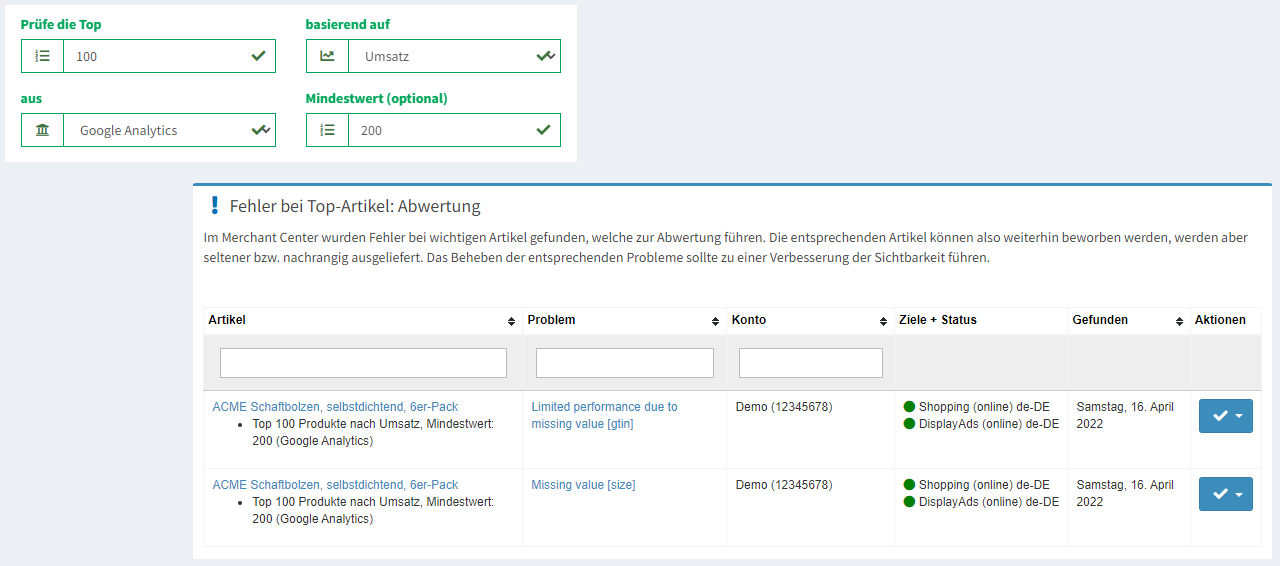Click the blue exclamation icon in panel header

point(214,206)
